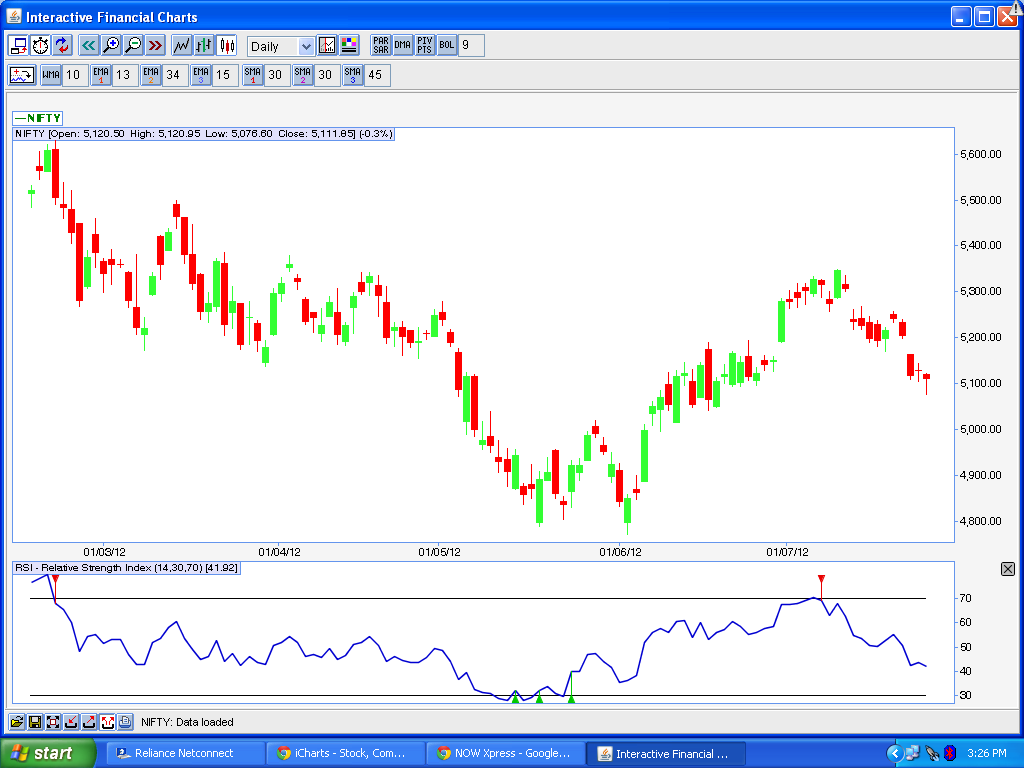1024x768 pixels.
Task: Toggle the EMA 2 moving average
Action: [x=151, y=75]
